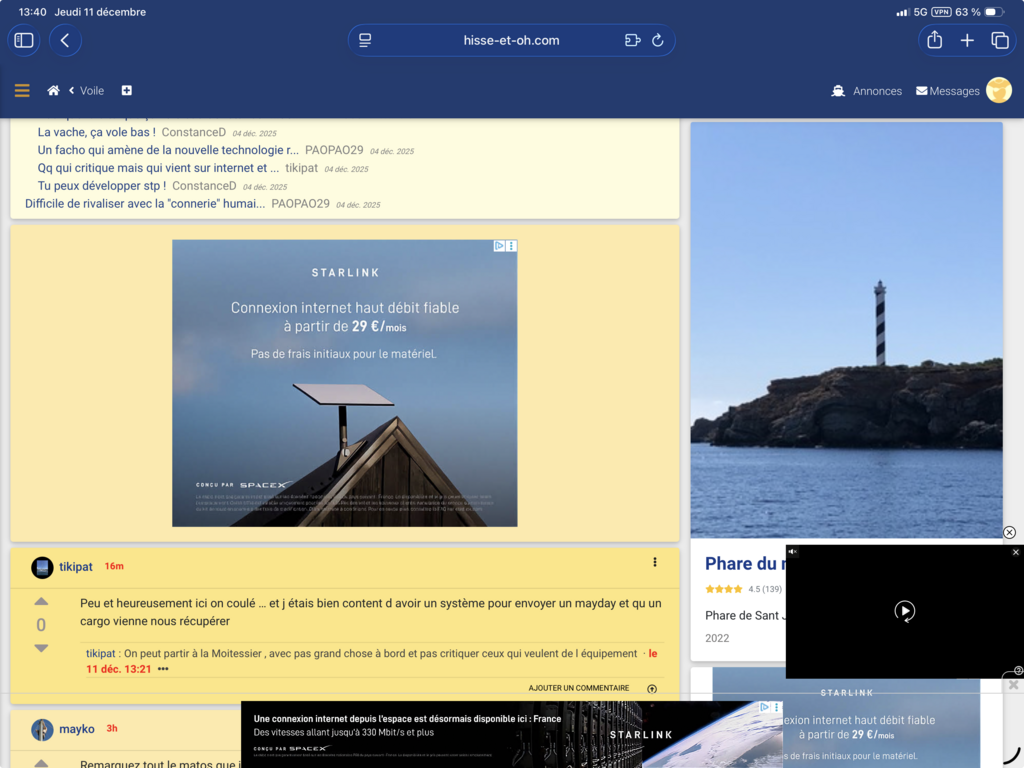Open the Safari sidebar panel

24,40
